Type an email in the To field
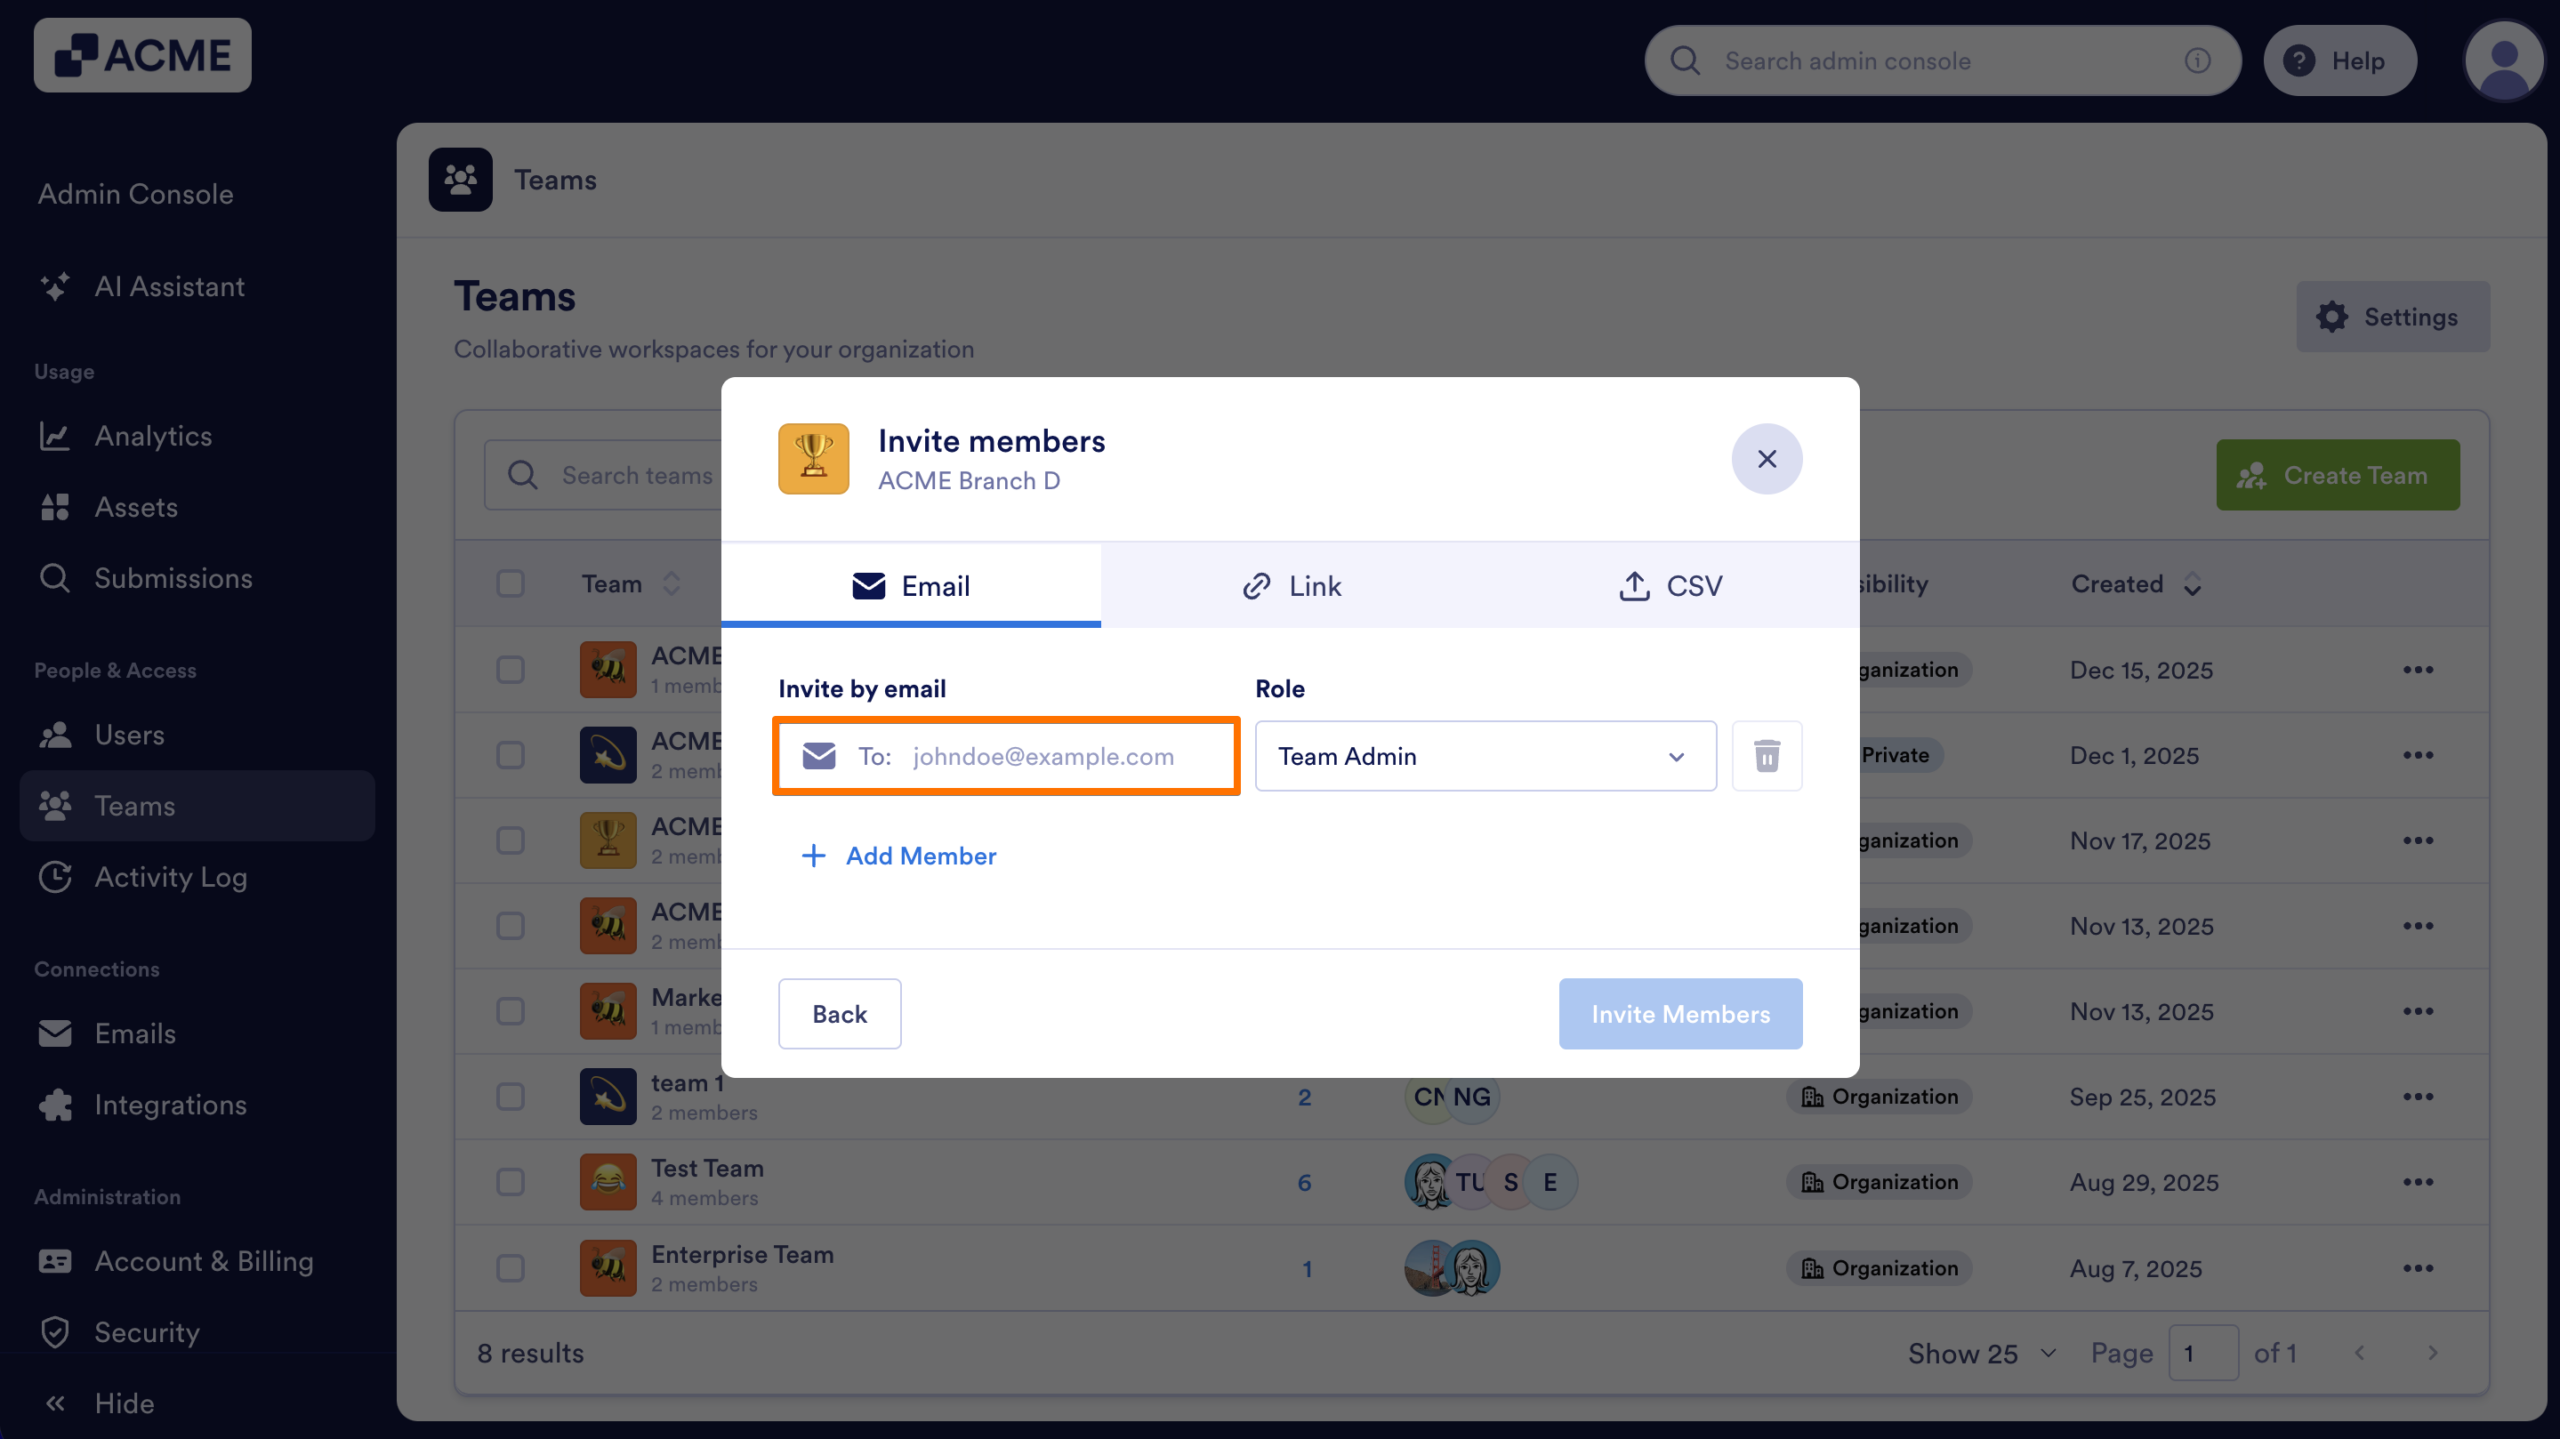The width and height of the screenshot is (2560, 1439). [1044, 756]
